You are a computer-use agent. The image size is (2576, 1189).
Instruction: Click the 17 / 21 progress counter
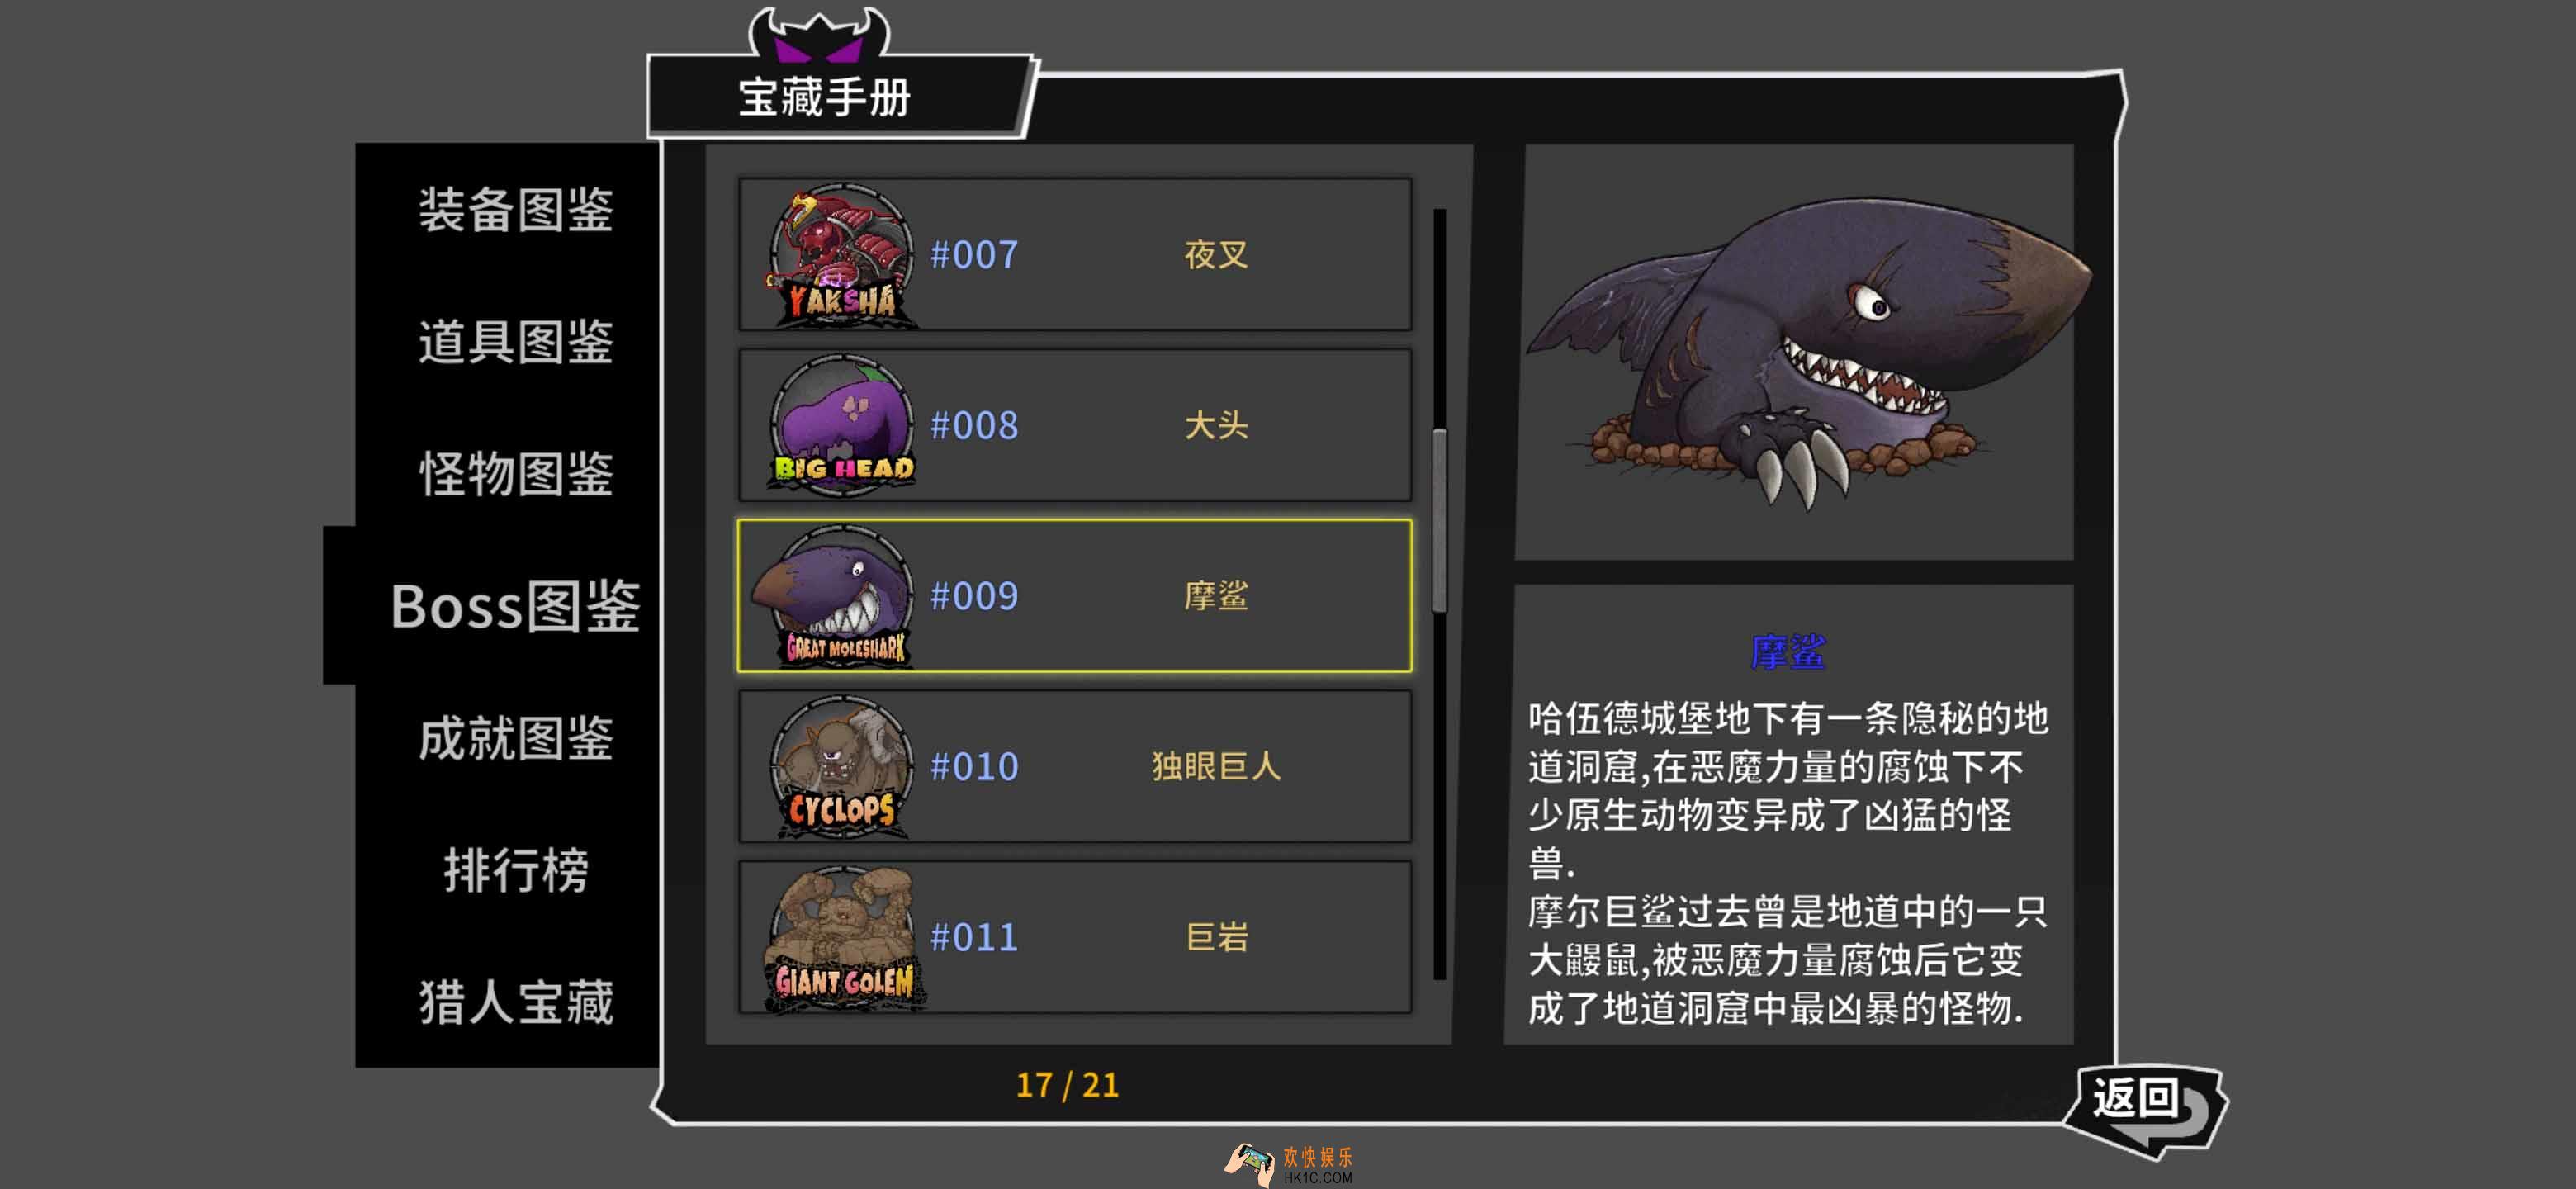[x=1067, y=1085]
